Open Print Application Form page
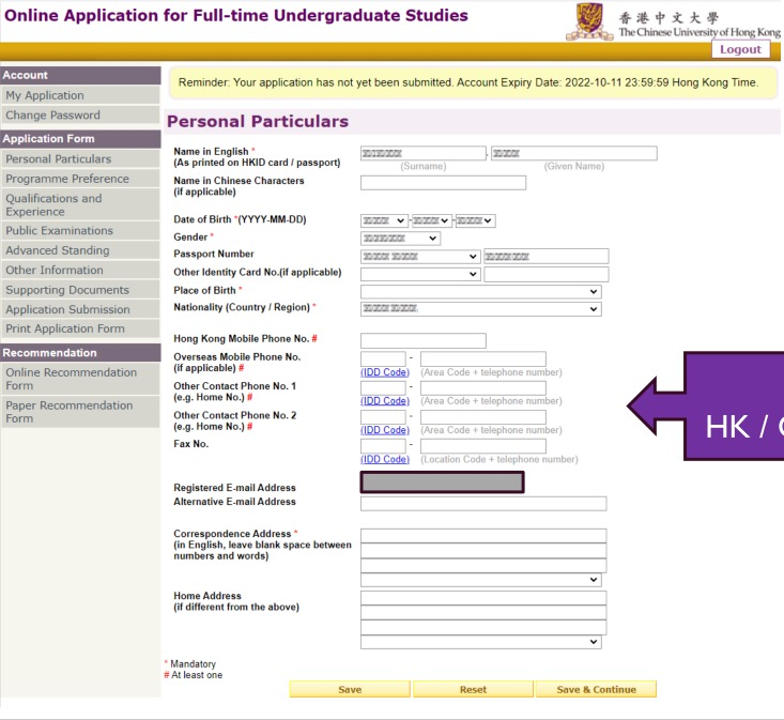Screen dimensions: 784x720 tap(80, 328)
